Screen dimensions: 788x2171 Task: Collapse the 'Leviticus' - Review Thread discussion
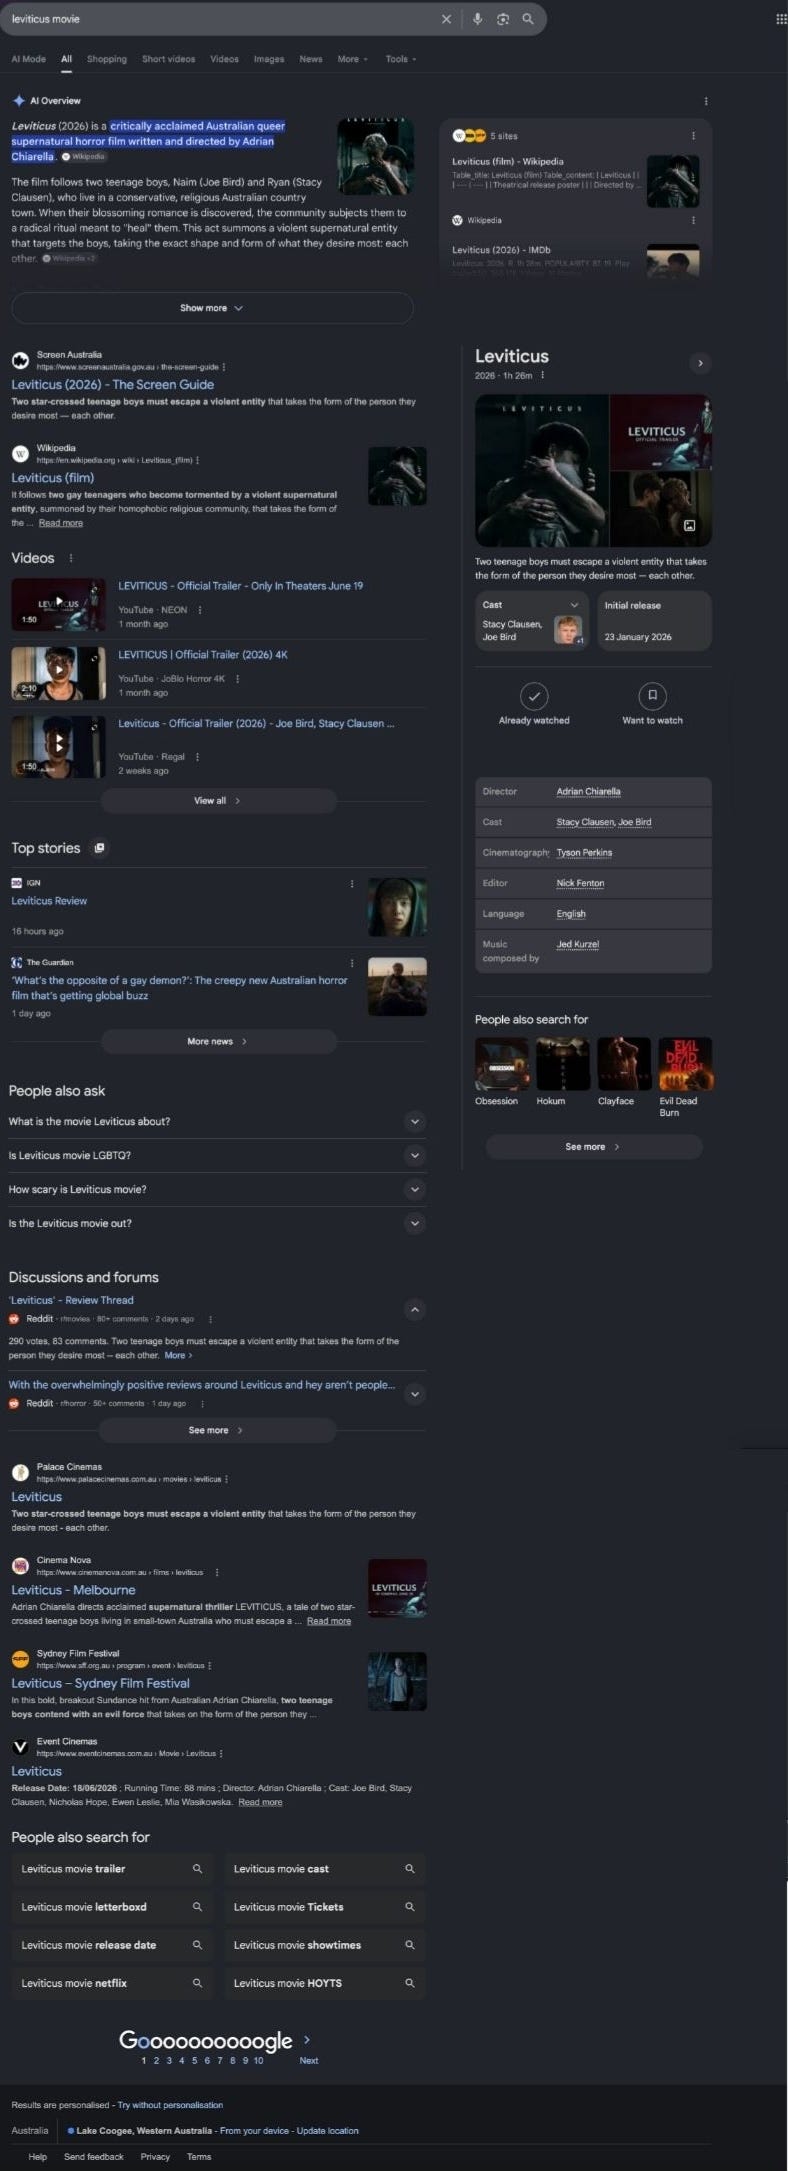(x=414, y=1309)
